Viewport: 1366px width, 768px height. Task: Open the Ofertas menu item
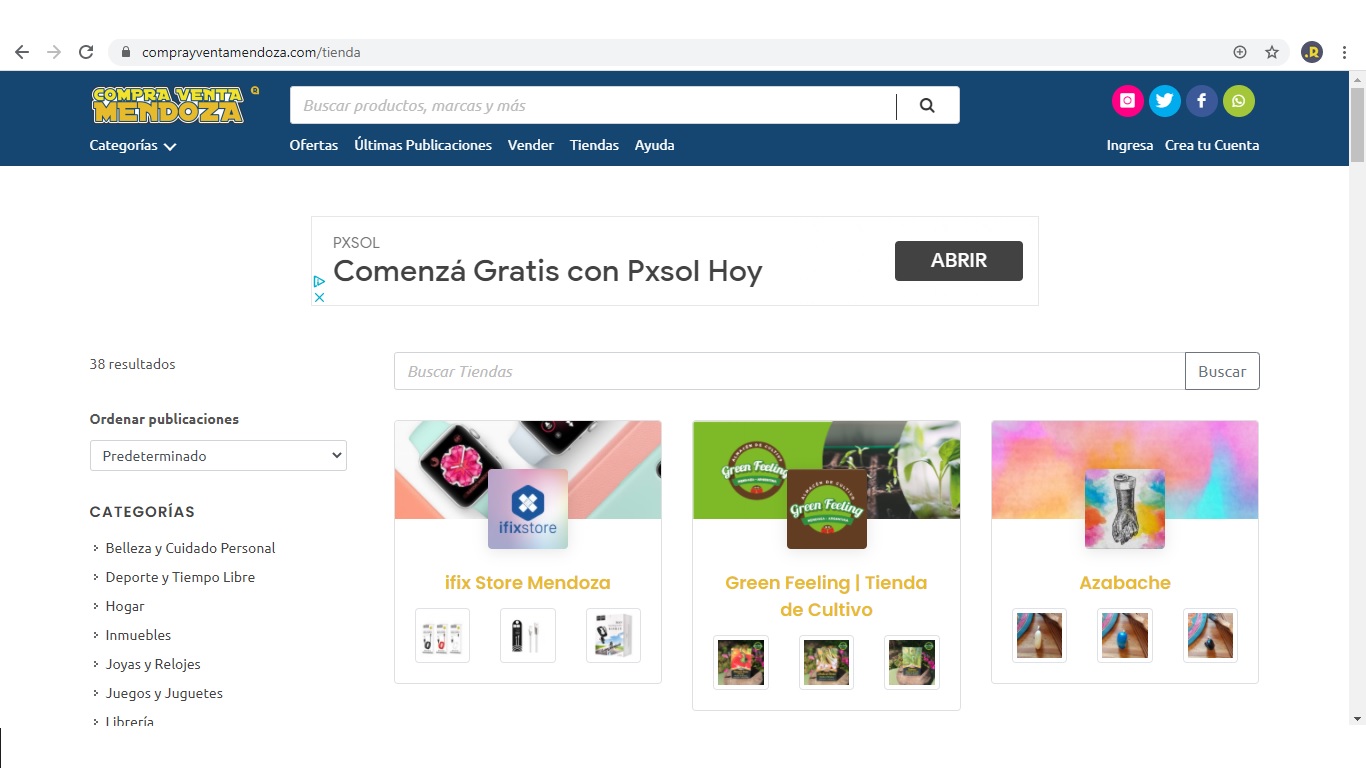click(313, 145)
